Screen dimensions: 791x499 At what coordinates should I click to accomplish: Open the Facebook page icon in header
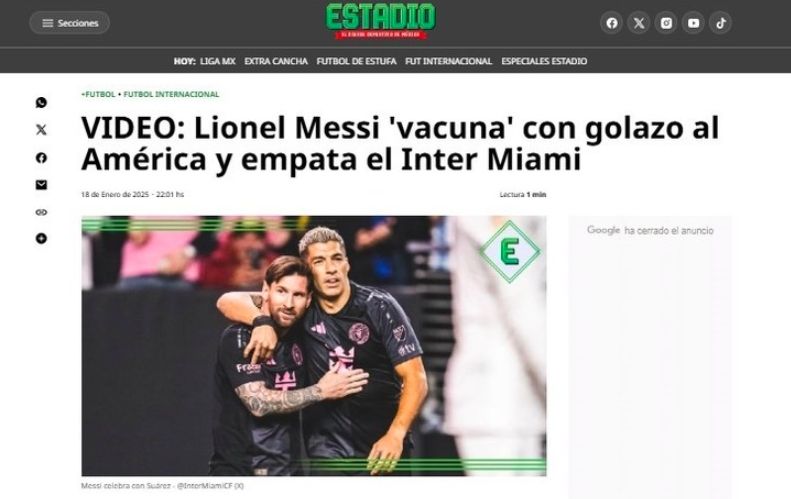pos(612,23)
